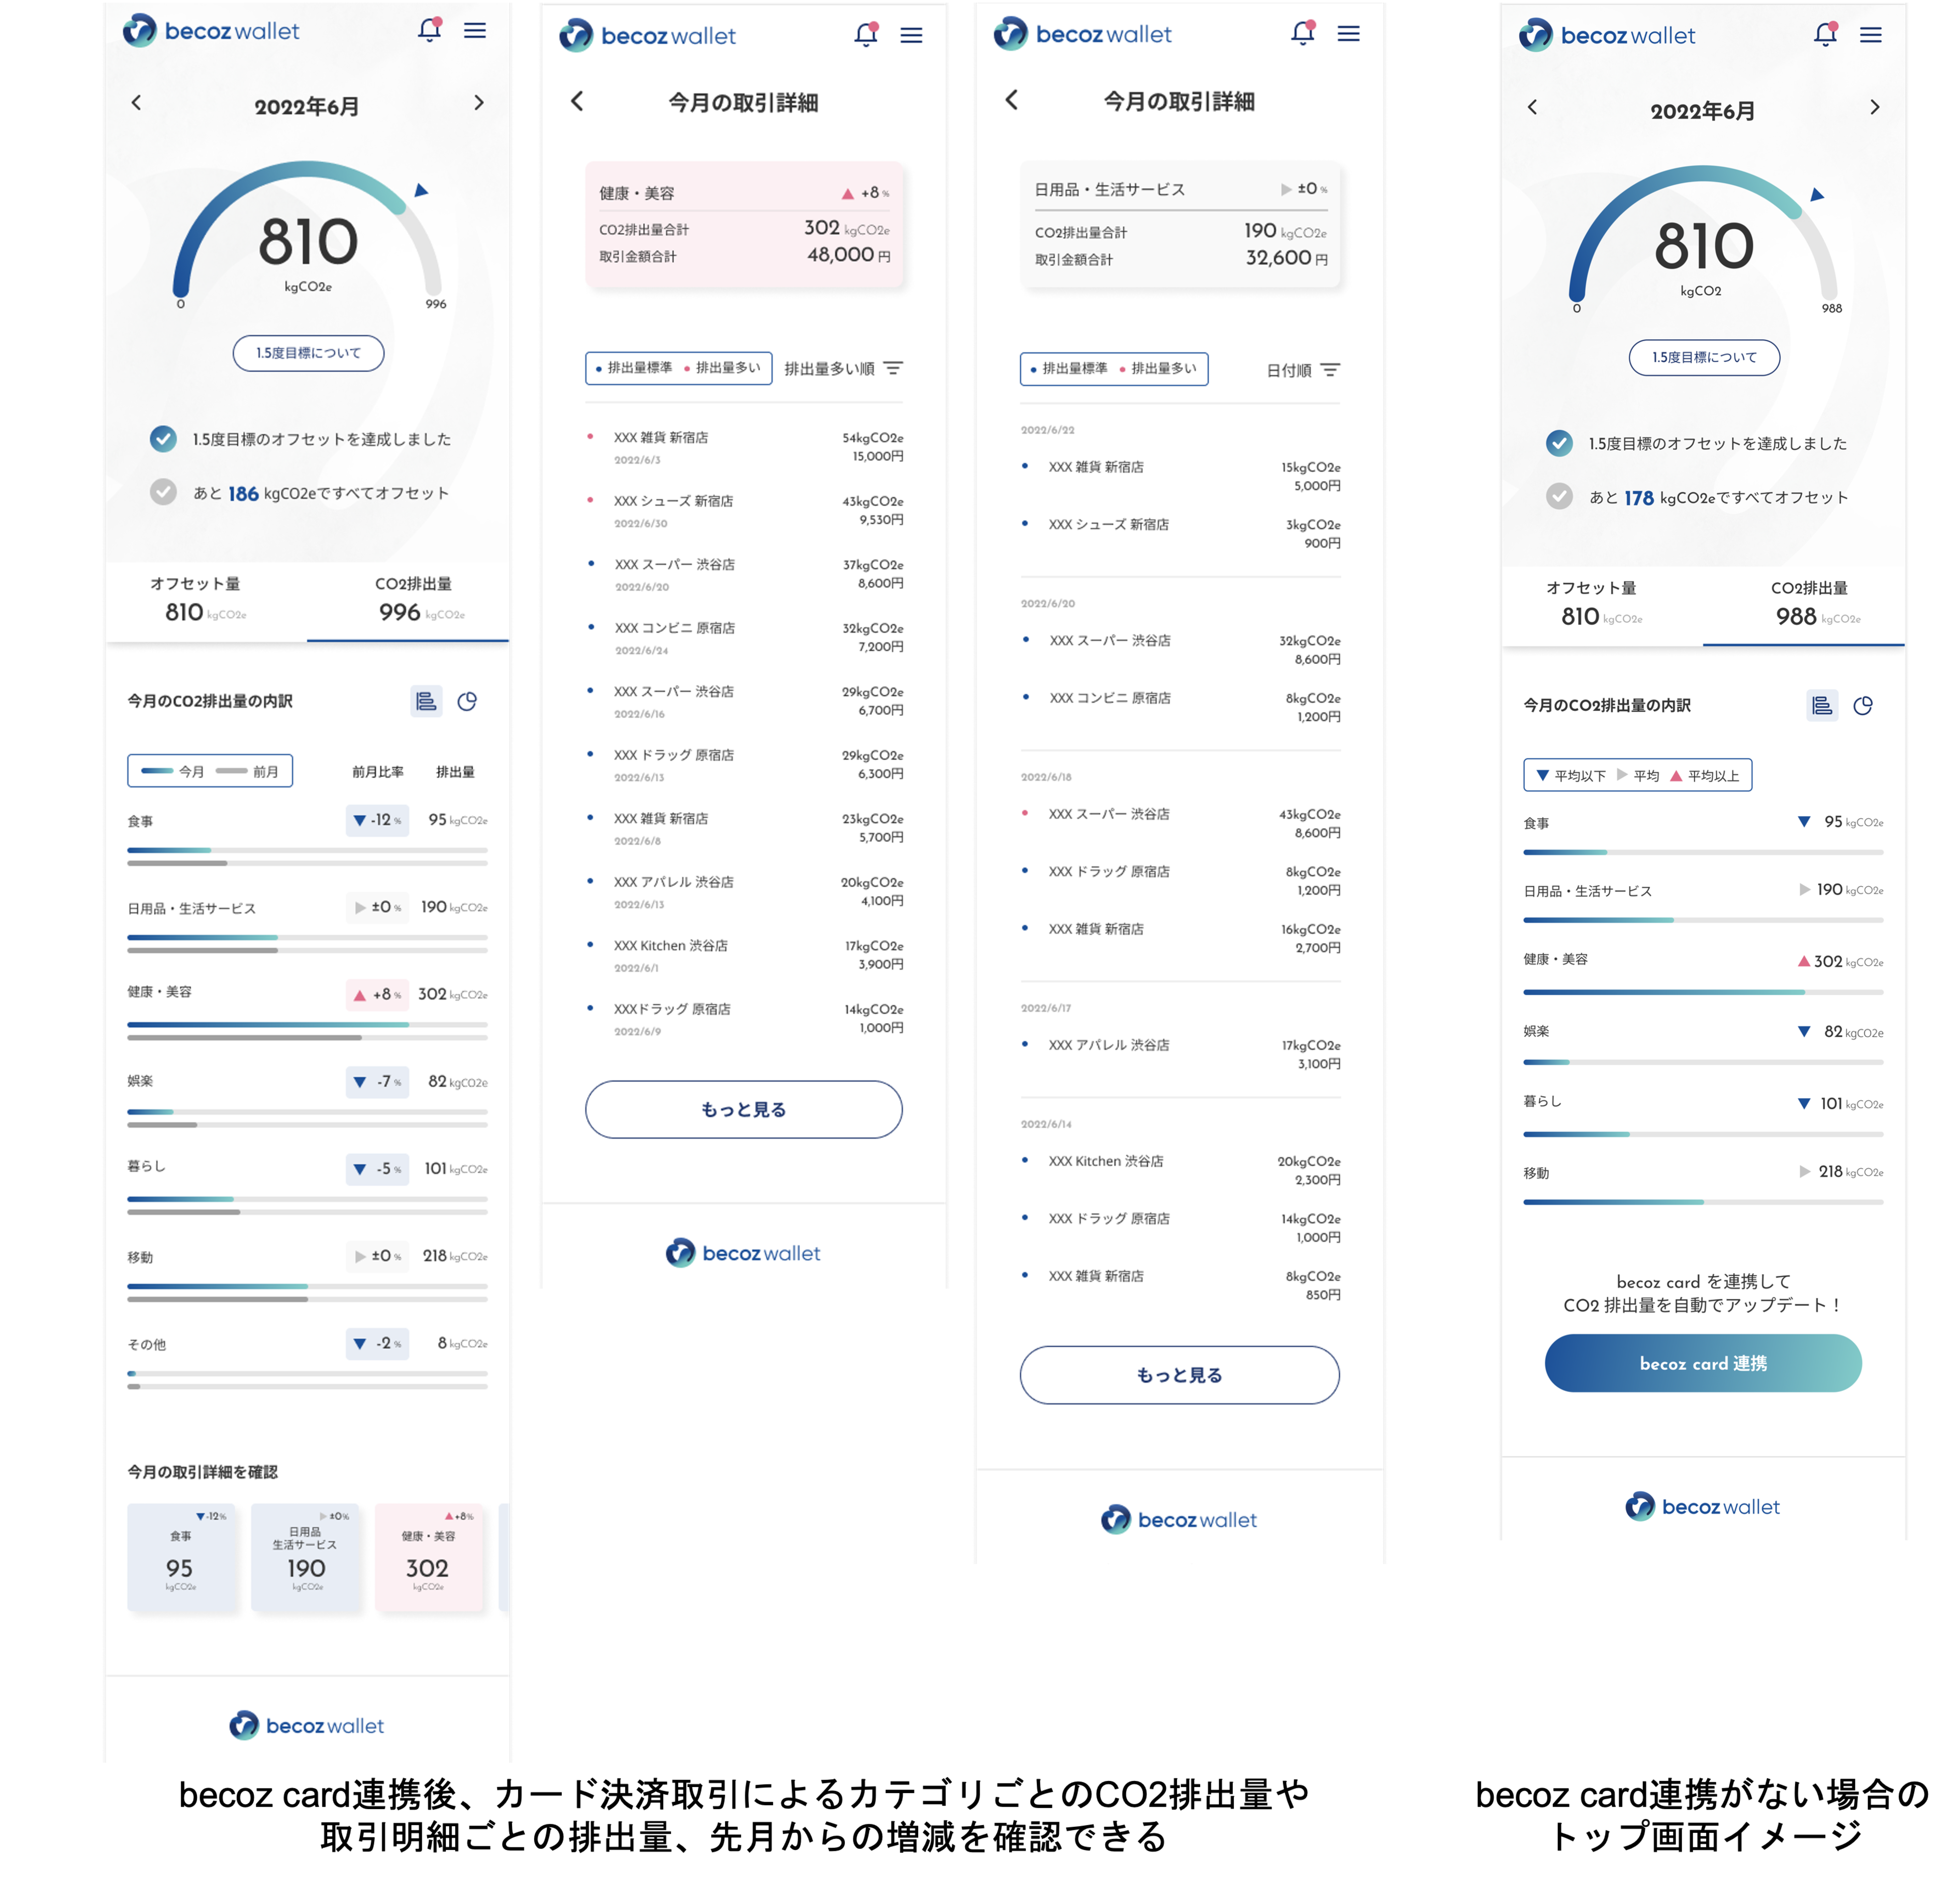Switch to bar chart view on first screen
Viewport: 1960px width, 1877px height.
pyautogui.click(x=426, y=701)
